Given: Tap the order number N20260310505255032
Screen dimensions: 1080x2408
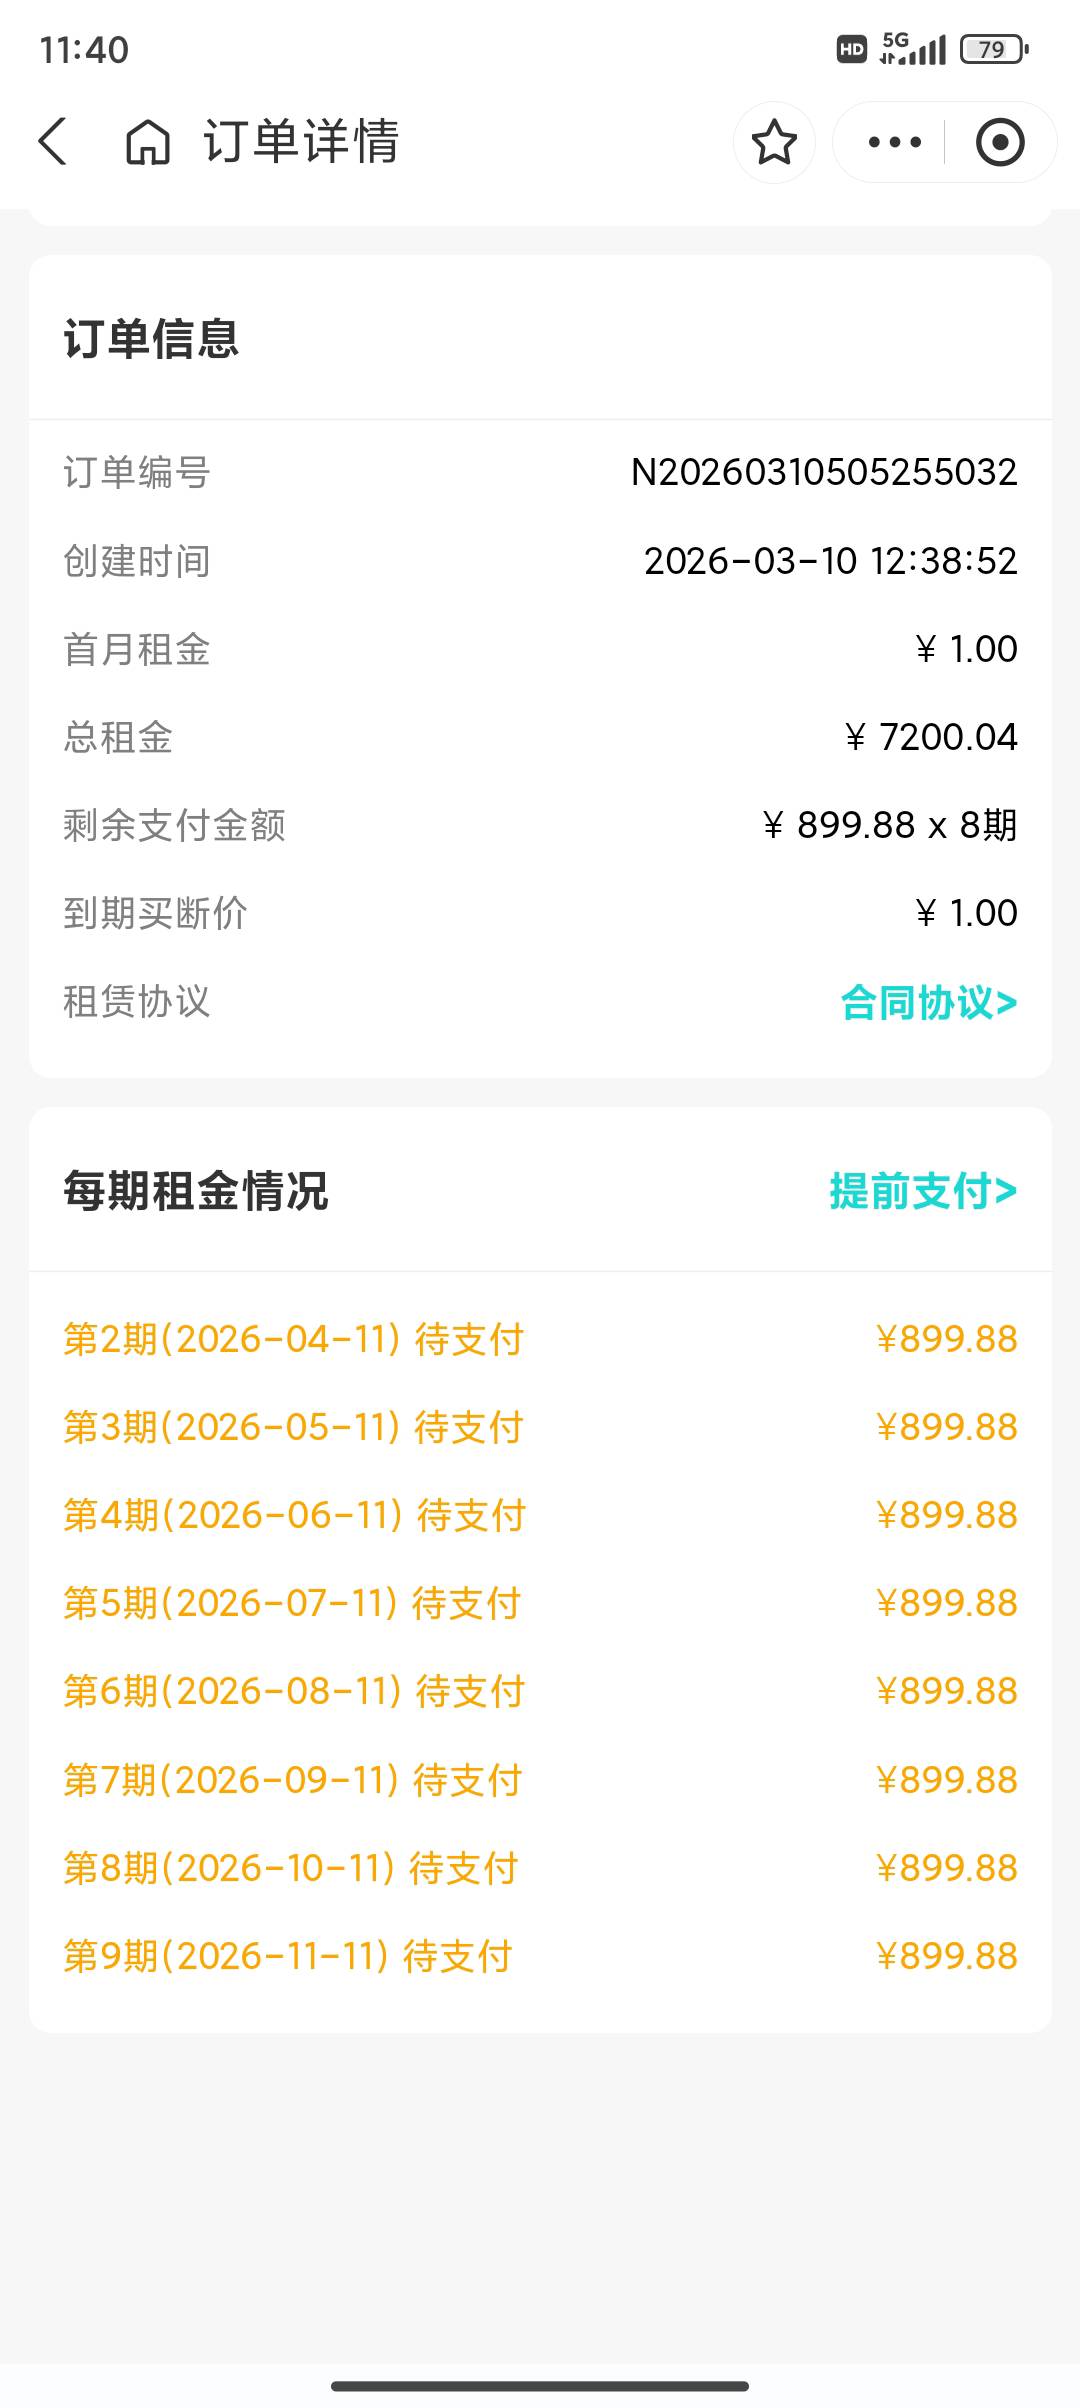Looking at the screenshot, I should (823, 472).
